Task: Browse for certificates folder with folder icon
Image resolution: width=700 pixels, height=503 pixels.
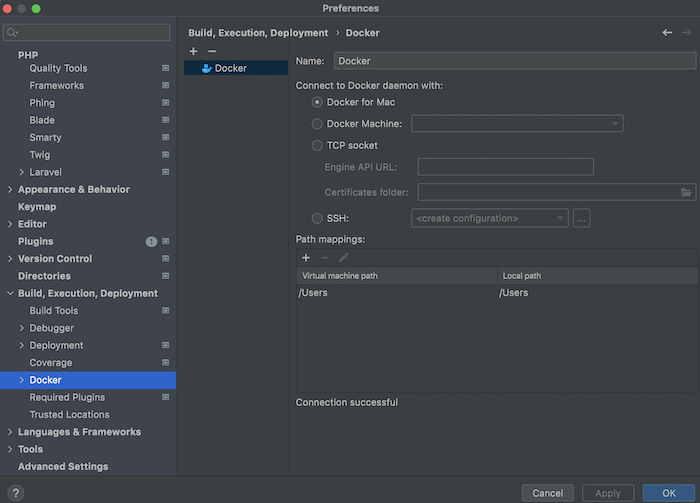Action: tap(686, 192)
